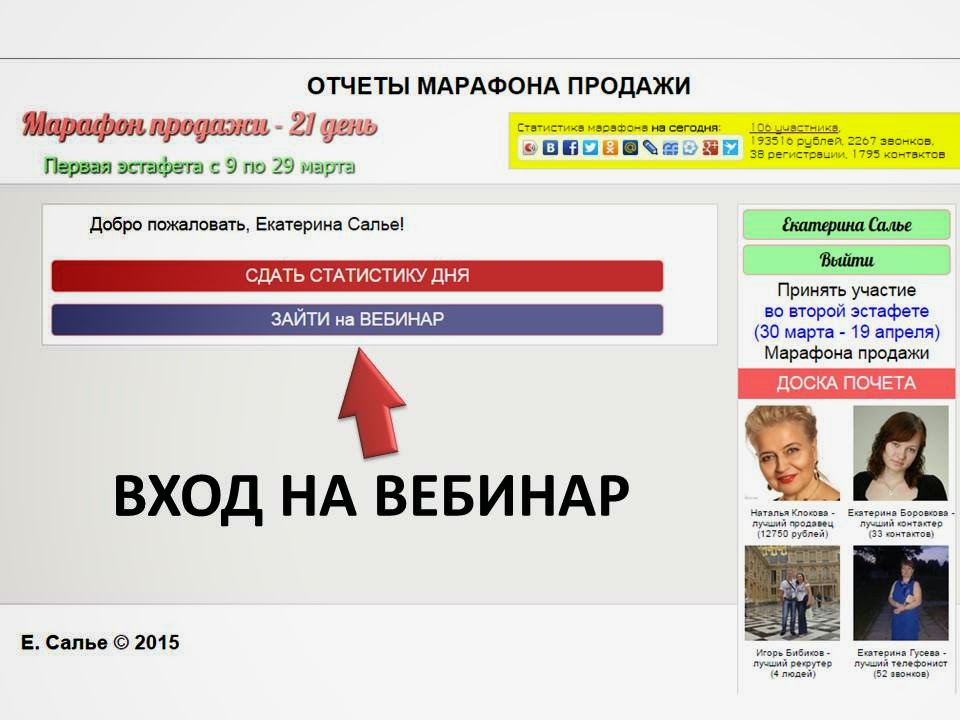960x720 pixels.
Task: Click the ДОСКА ПОЧЕТА header
Action: tap(846, 383)
